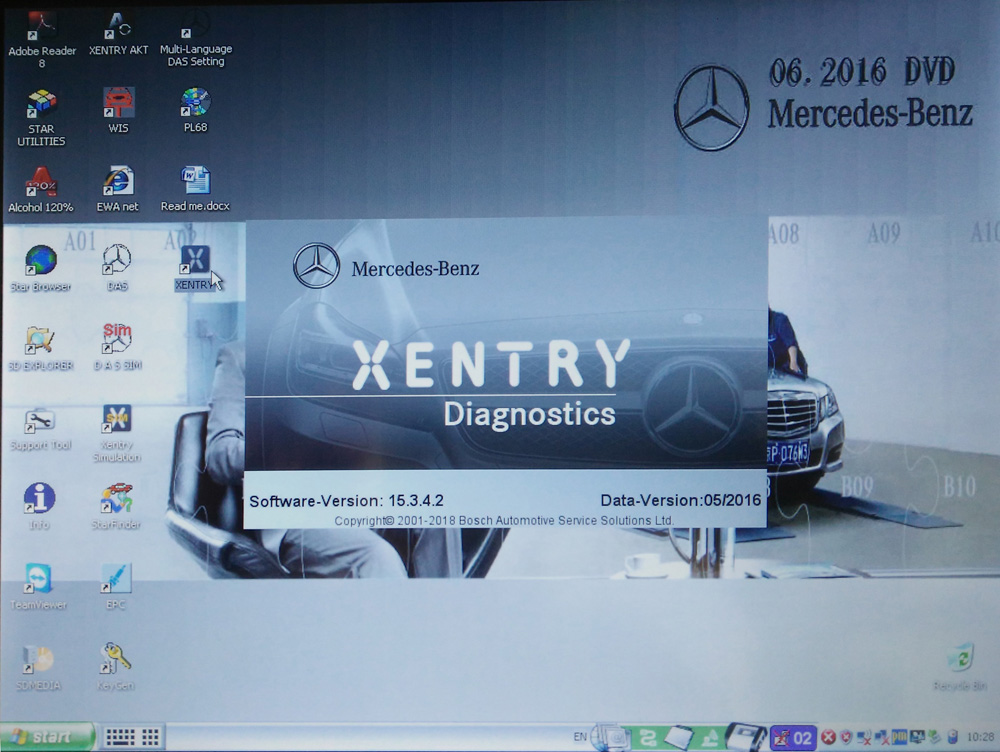This screenshot has height=752, width=1000.
Task: Select the DAS desktop icon
Action: coord(117,269)
